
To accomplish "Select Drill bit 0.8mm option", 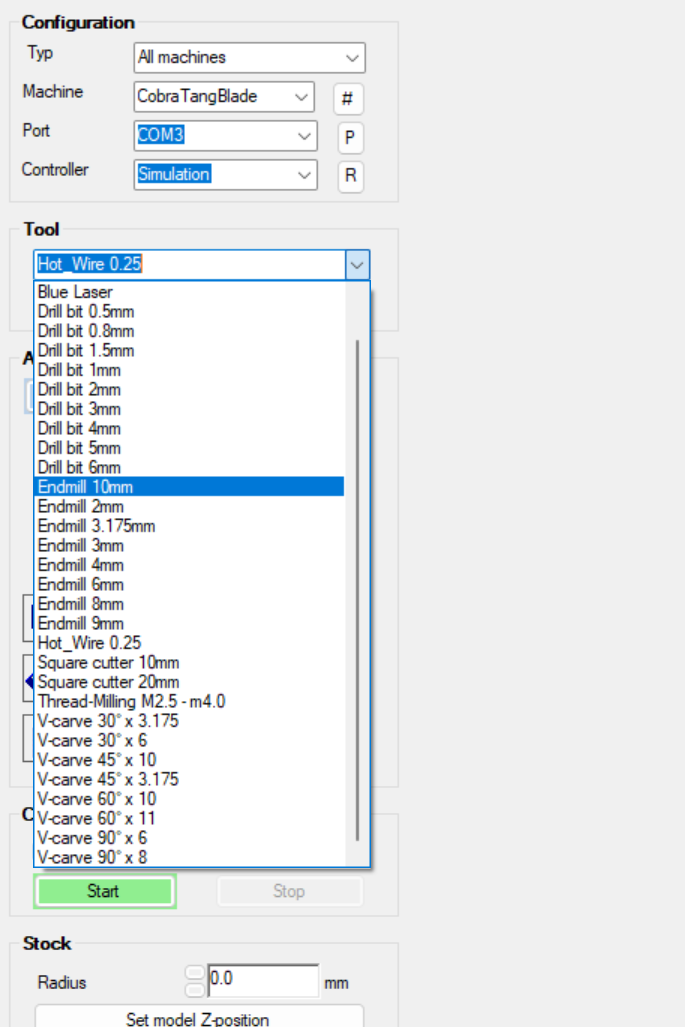I will 189,331.
